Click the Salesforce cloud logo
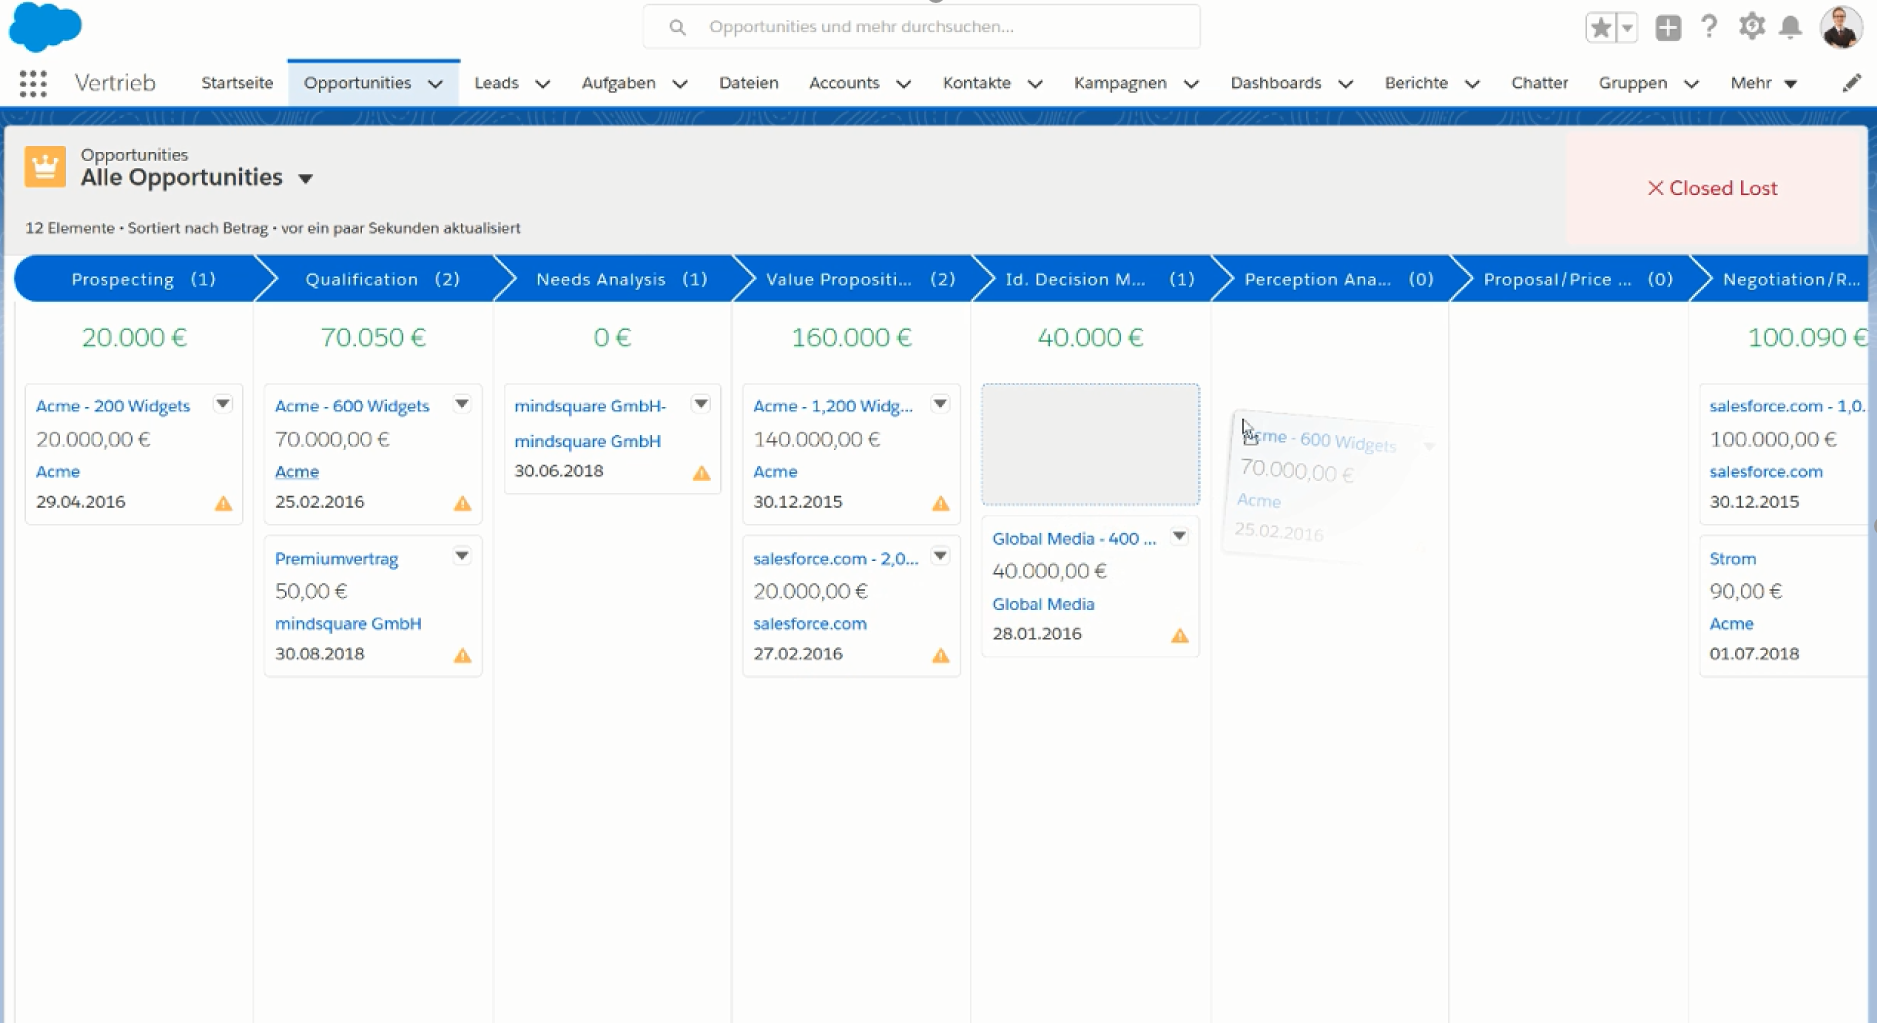 click(45, 26)
